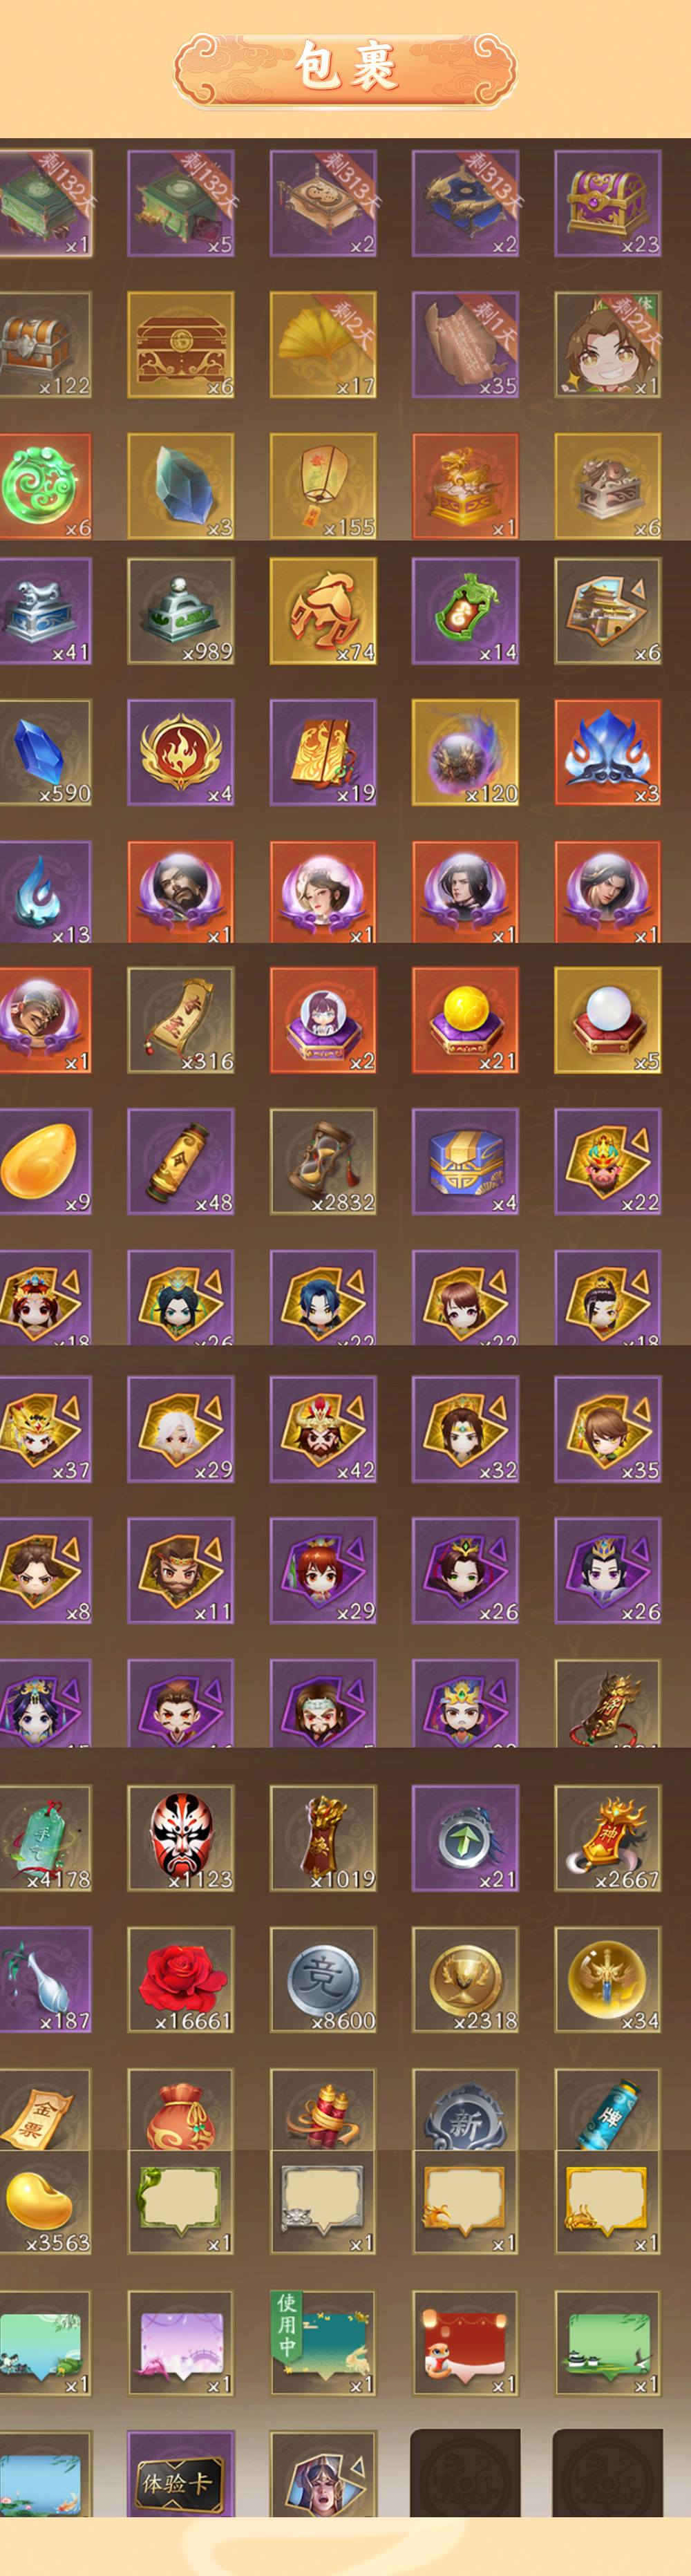This screenshot has width=691, height=2576.
Task: Open the hourglass item x2832
Action: pyautogui.click(x=323, y=1161)
